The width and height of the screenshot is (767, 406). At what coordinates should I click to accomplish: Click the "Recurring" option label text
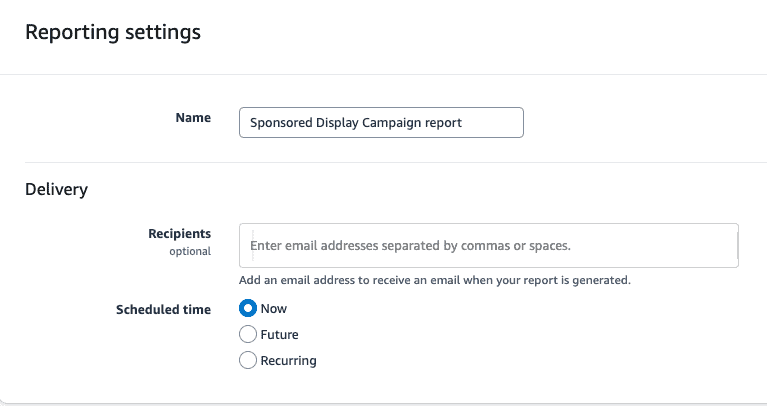pyautogui.click(x=289, y=361)
